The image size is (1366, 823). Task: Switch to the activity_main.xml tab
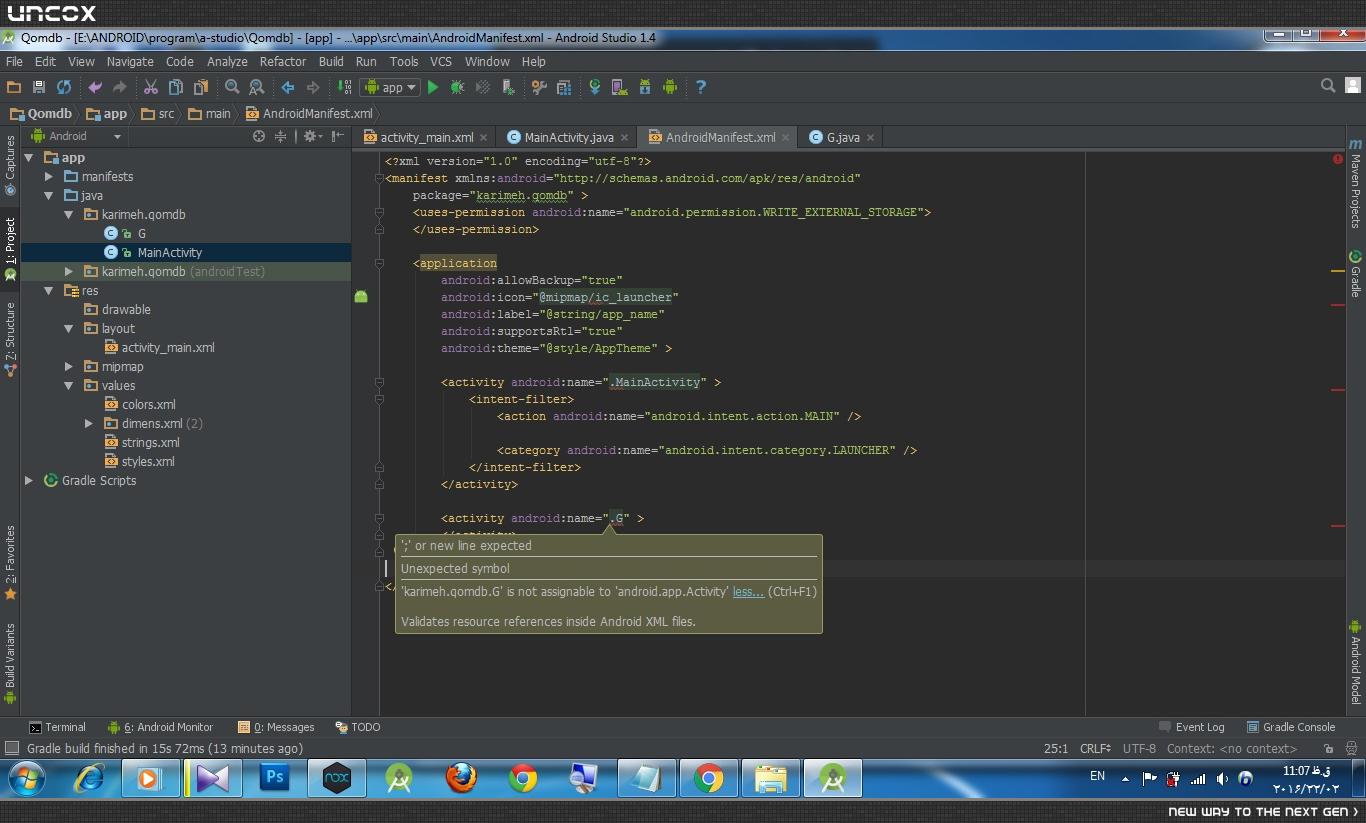[425, 137]
